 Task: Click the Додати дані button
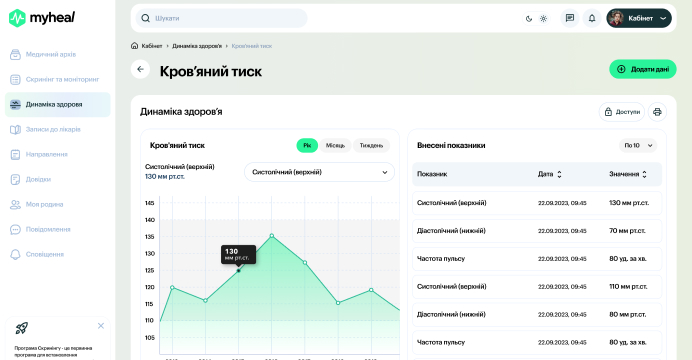pyautogui.click(x=643, y=69)
